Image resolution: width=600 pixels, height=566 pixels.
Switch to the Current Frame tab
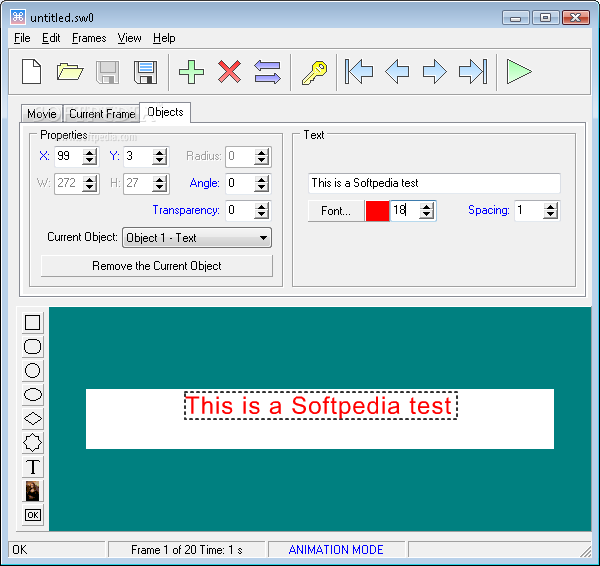coord(102,114)
